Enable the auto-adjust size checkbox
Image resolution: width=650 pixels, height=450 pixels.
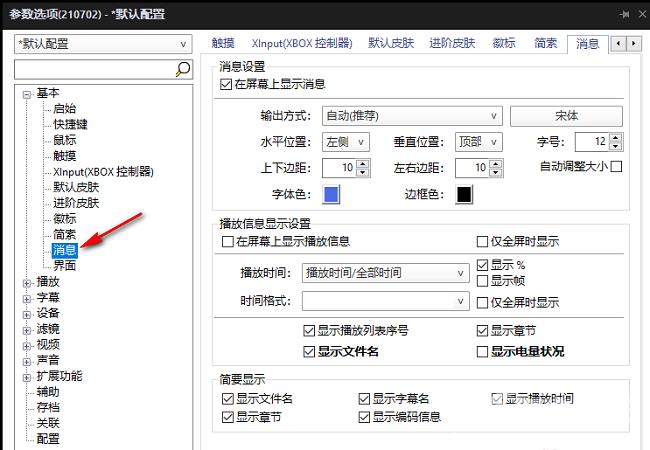[x=616, y=166]
